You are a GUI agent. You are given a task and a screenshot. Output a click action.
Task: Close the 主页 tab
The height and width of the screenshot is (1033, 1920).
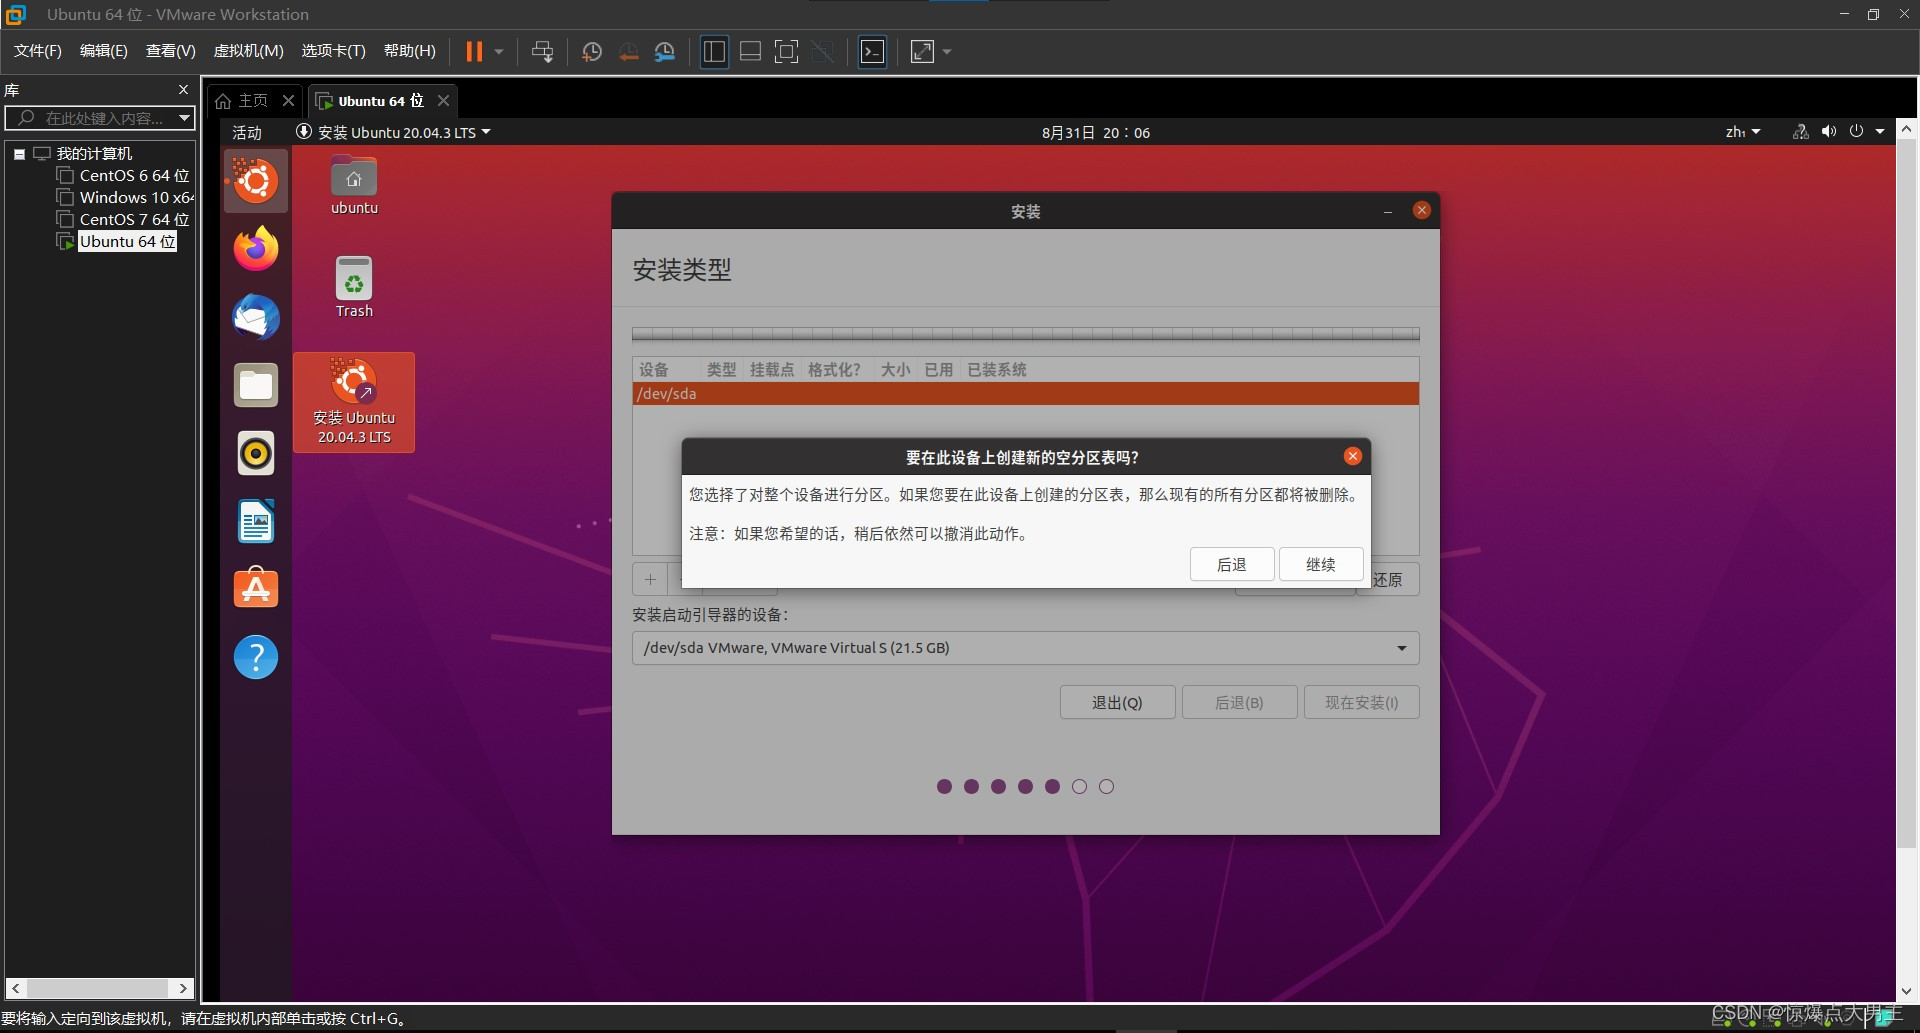pyautogui.click(x=288, y=101)
